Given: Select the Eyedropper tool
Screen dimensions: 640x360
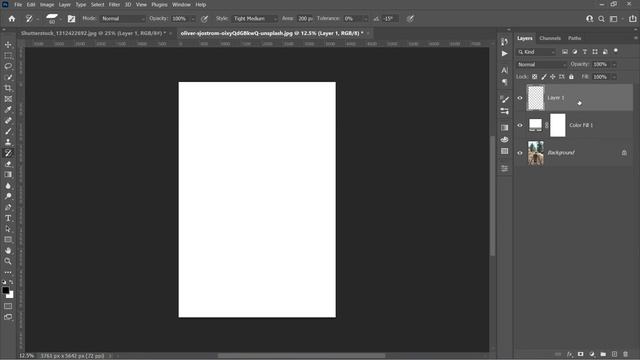Looking at the screenshot, I should tap(8, 110).
